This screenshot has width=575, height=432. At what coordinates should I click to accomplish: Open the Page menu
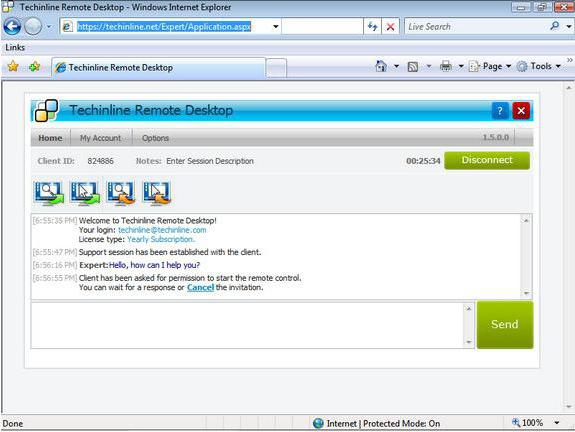[490, 66]
